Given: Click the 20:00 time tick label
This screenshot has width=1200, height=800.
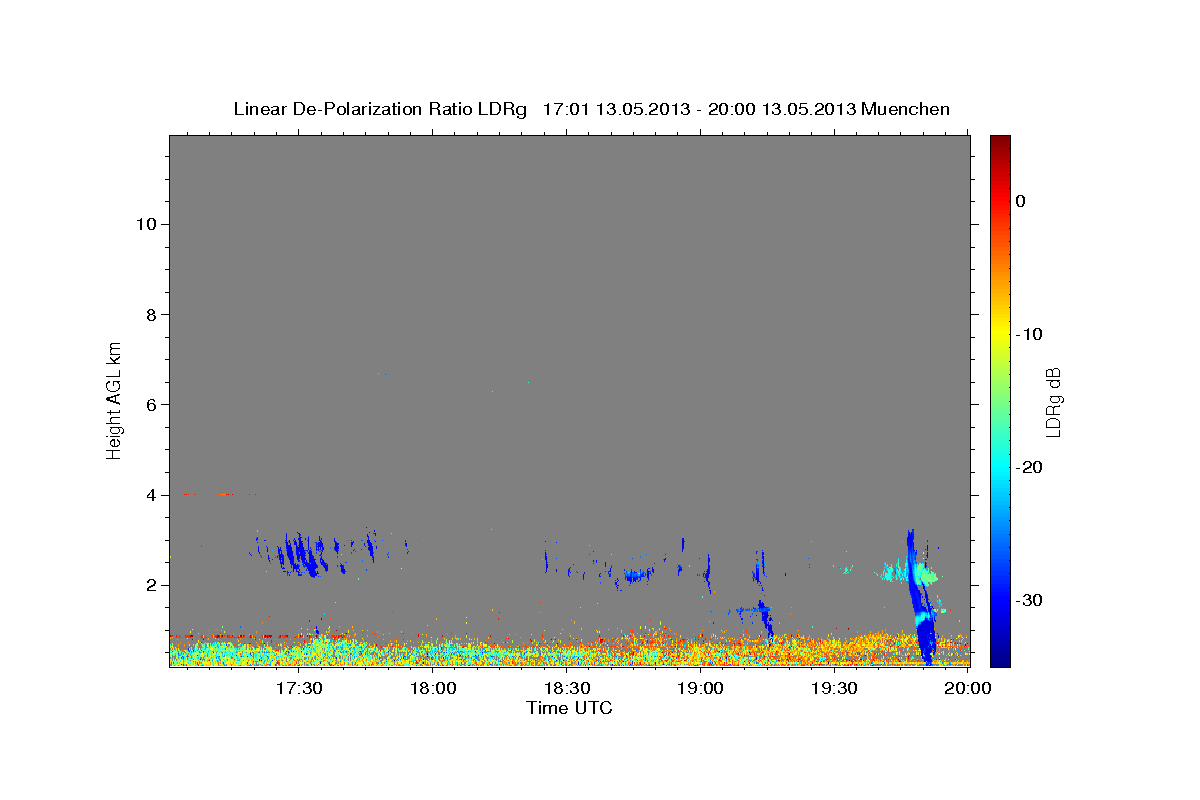Looking at the screenshot, I should (x=968, y=688).
